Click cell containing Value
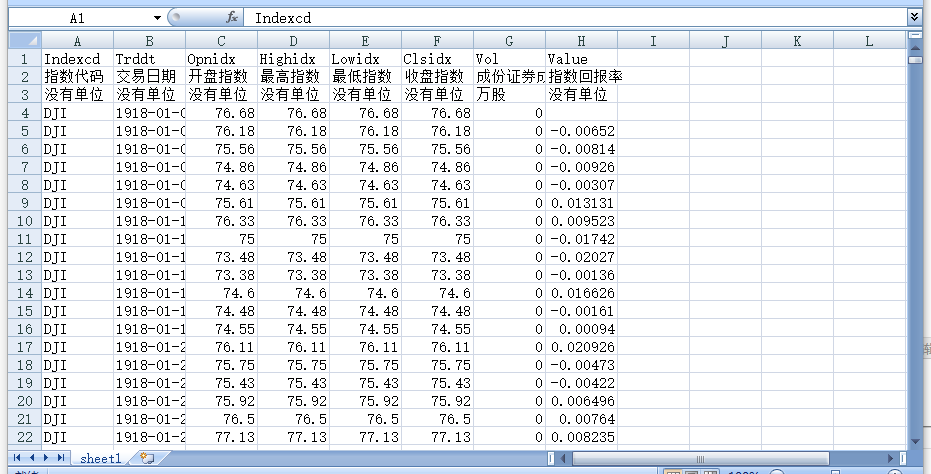This screenshot has height=474, width=931. pos(581,59)
